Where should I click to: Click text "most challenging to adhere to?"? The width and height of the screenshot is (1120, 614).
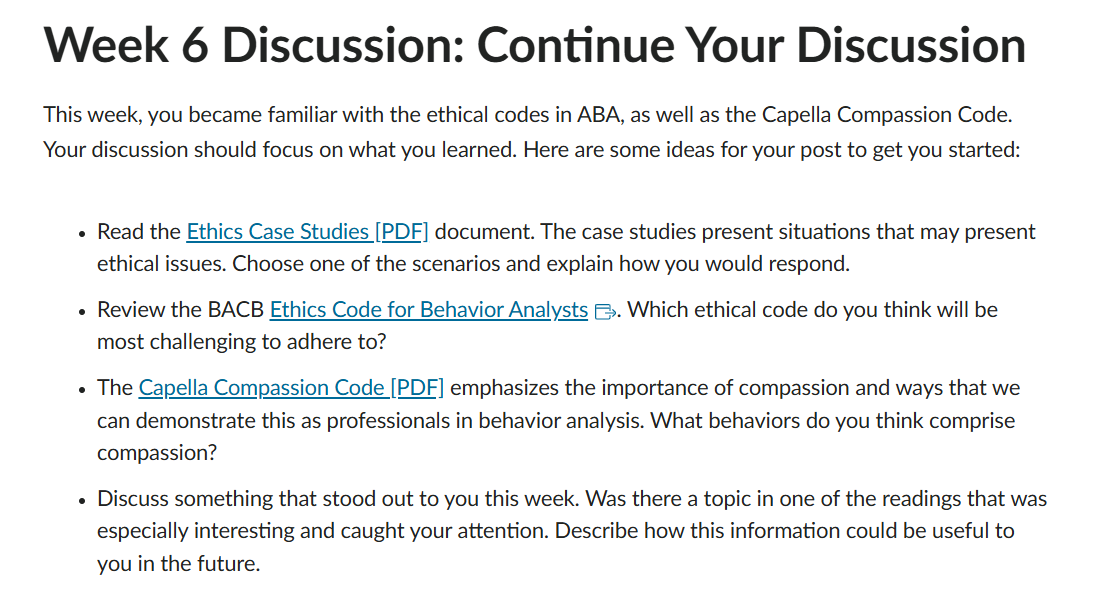[x=241, y=342]
